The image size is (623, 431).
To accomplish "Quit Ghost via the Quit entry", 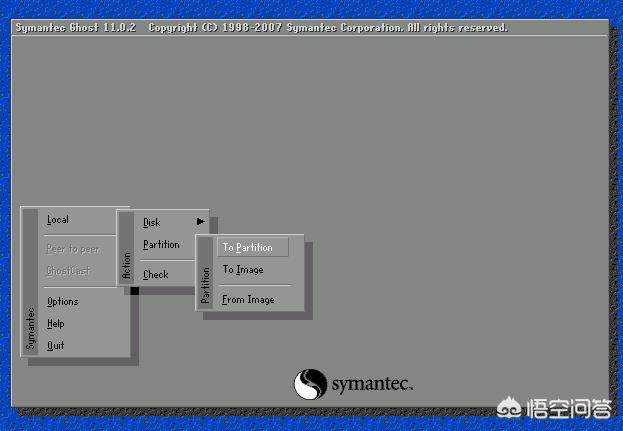I will click(56, 346).
